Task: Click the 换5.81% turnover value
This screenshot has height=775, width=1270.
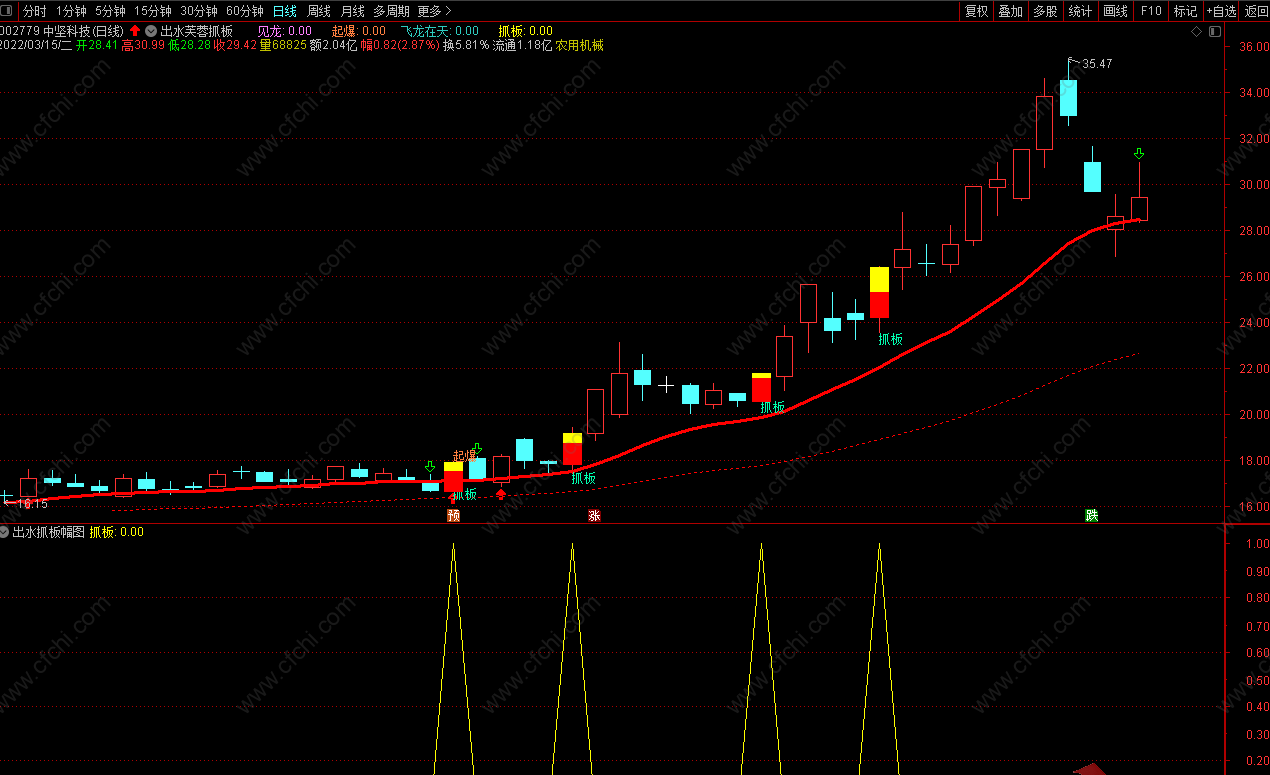Action: point(466,45)
